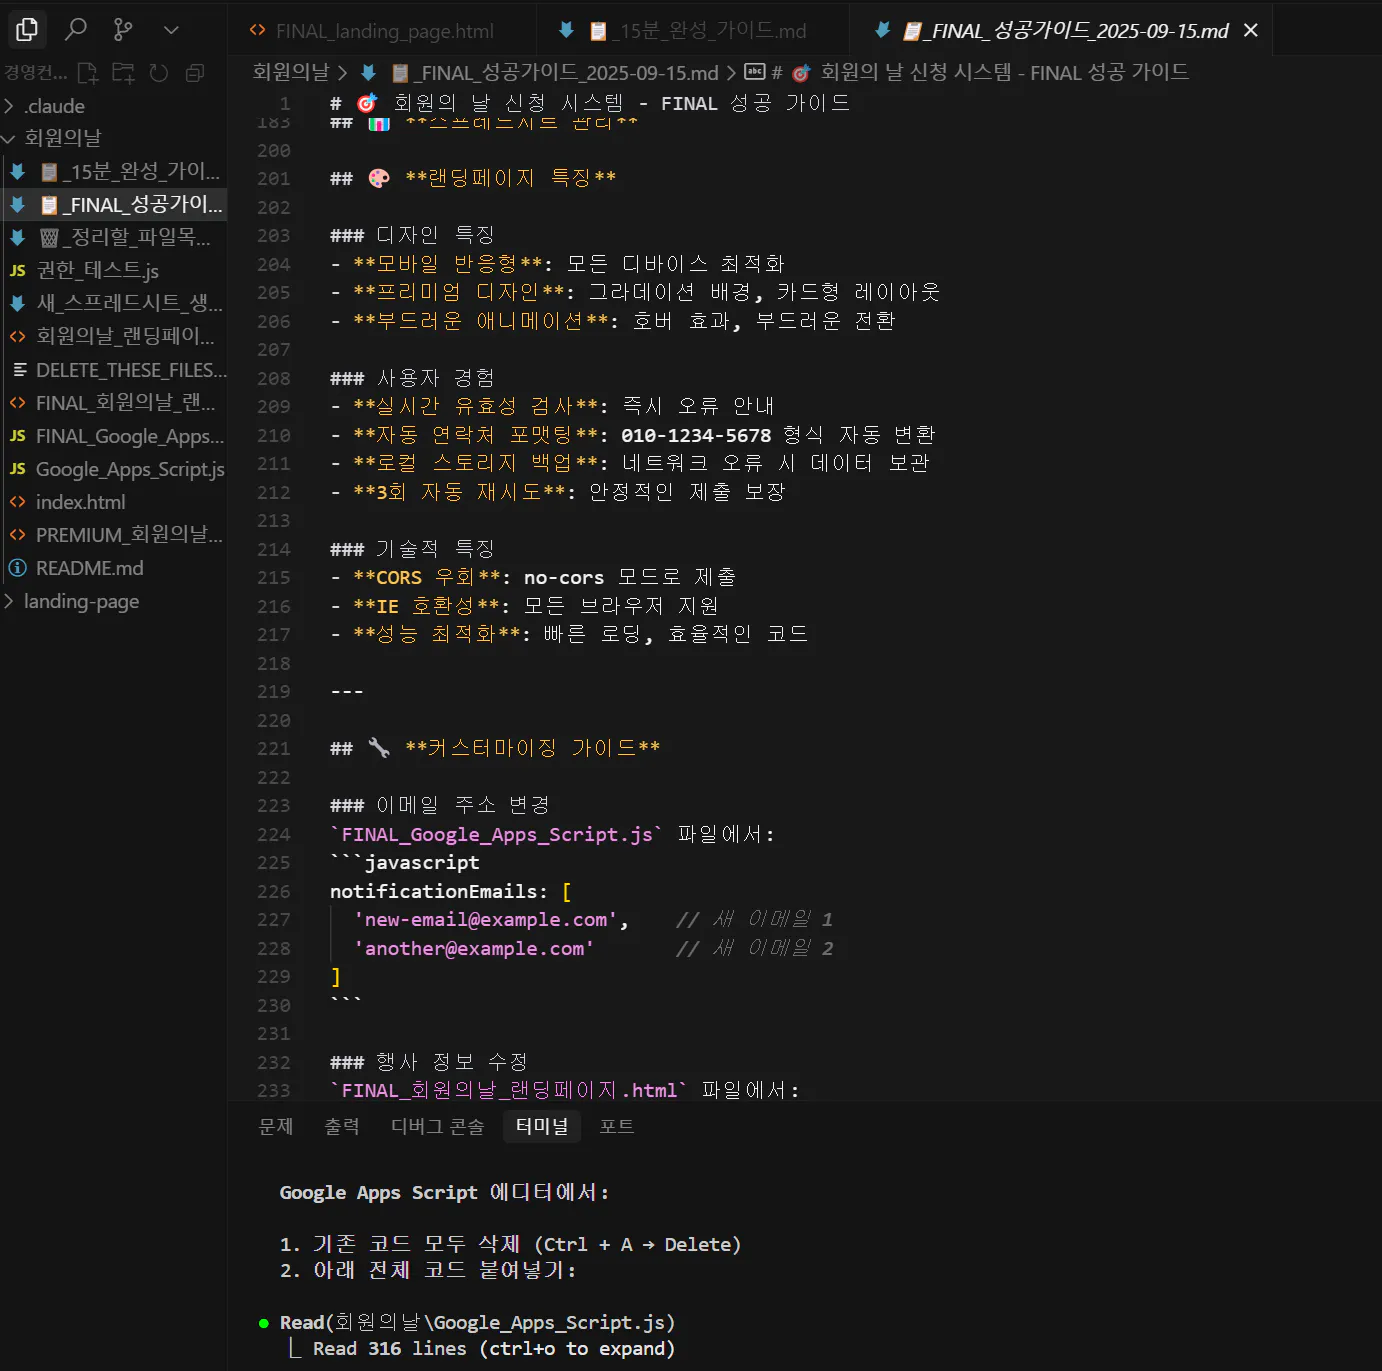Open 회원의날_랜딩페이 HTML file in Explorer
Screen dimensions: 1382x1371
(113, 336)
